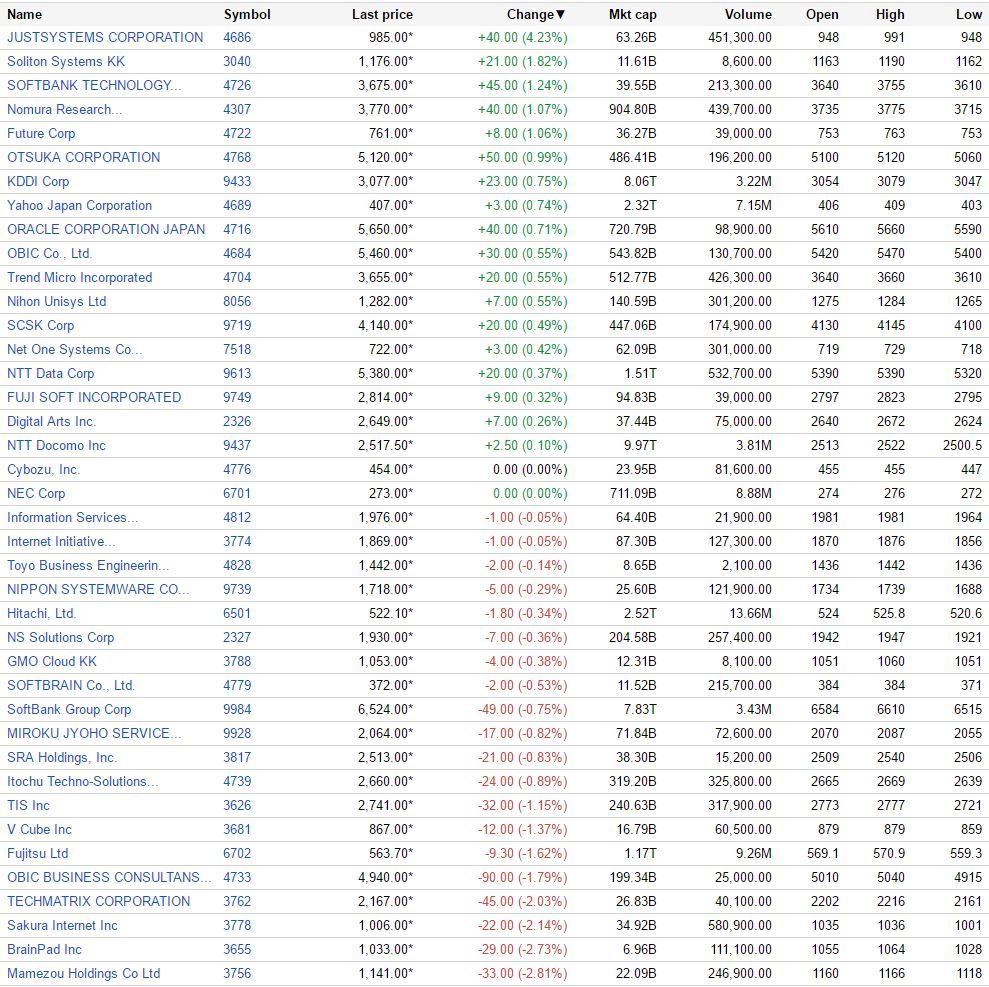Open SoftBank Group Corp link

(69, 709)
